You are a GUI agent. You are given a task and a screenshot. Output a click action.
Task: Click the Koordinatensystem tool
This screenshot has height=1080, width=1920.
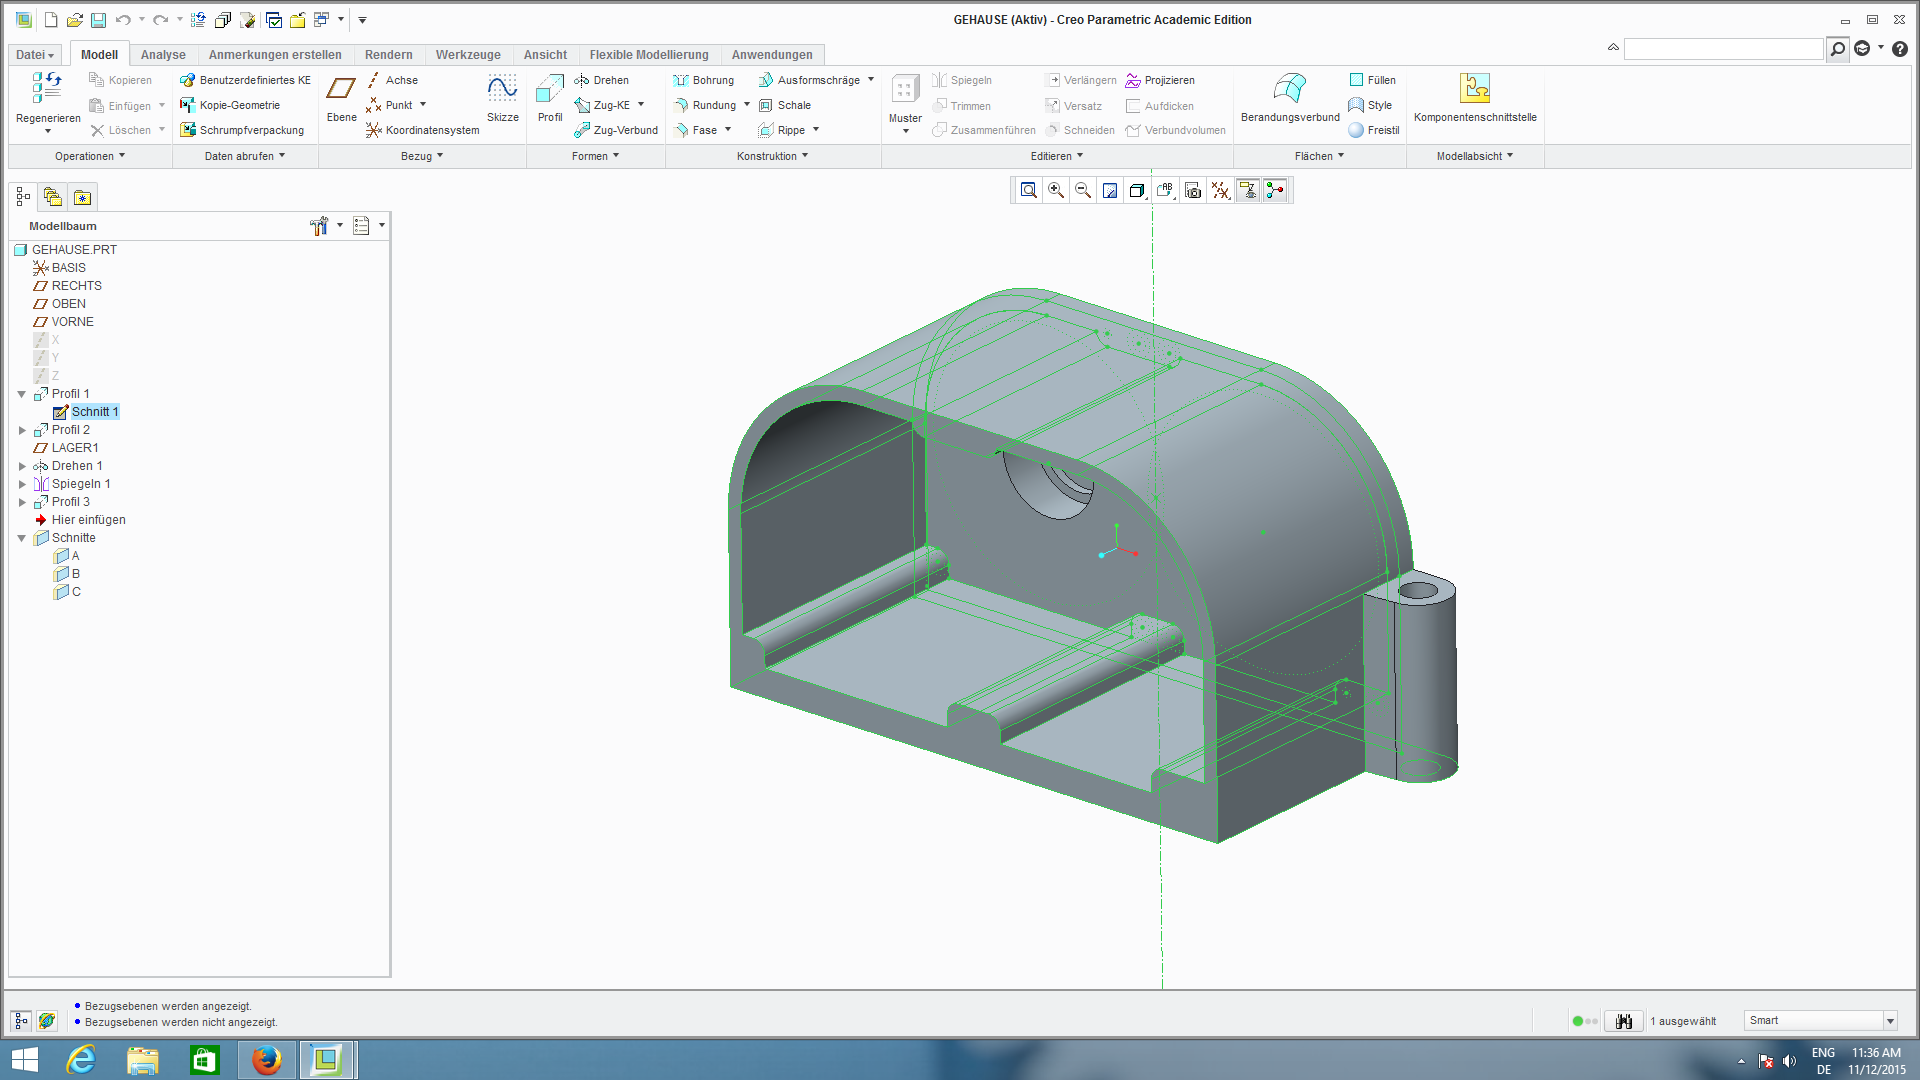pos(422,130)
